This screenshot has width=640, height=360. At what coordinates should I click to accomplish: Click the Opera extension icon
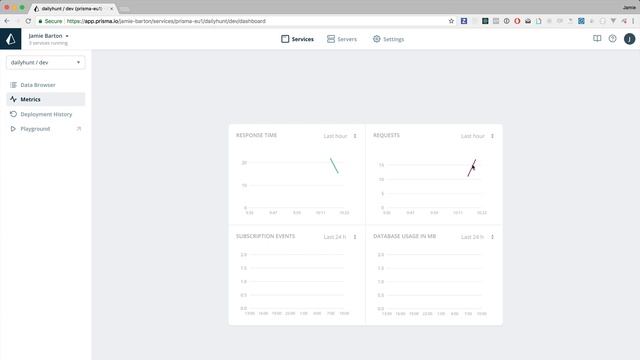(x=517, y=21)
